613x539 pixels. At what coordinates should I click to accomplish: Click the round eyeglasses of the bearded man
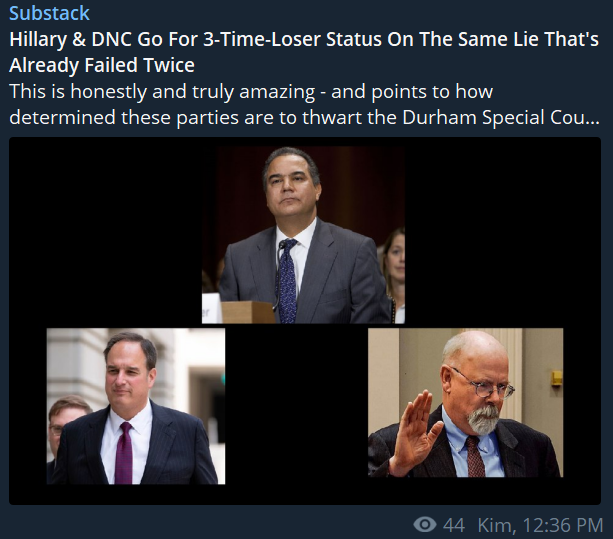tap(483, 385)
